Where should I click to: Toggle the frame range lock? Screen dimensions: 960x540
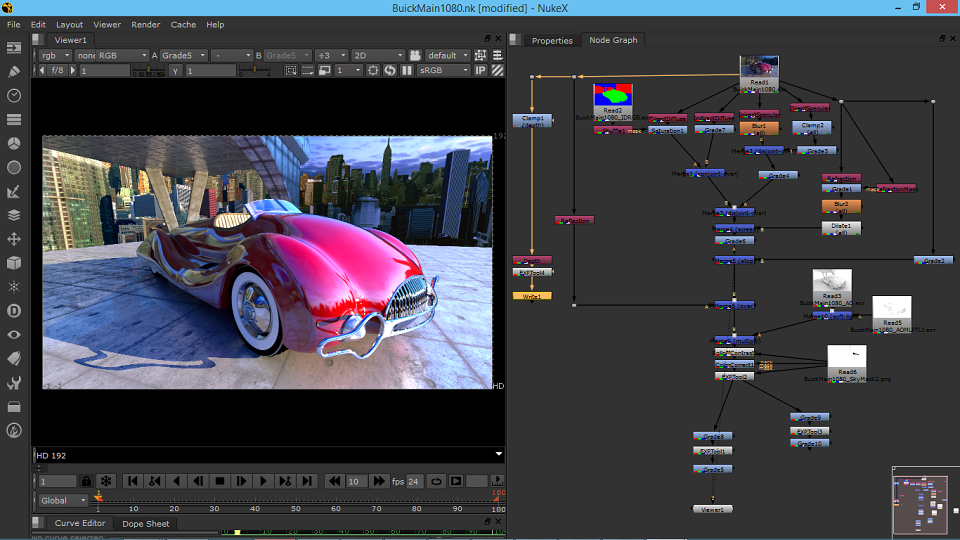tap(86, 481)
